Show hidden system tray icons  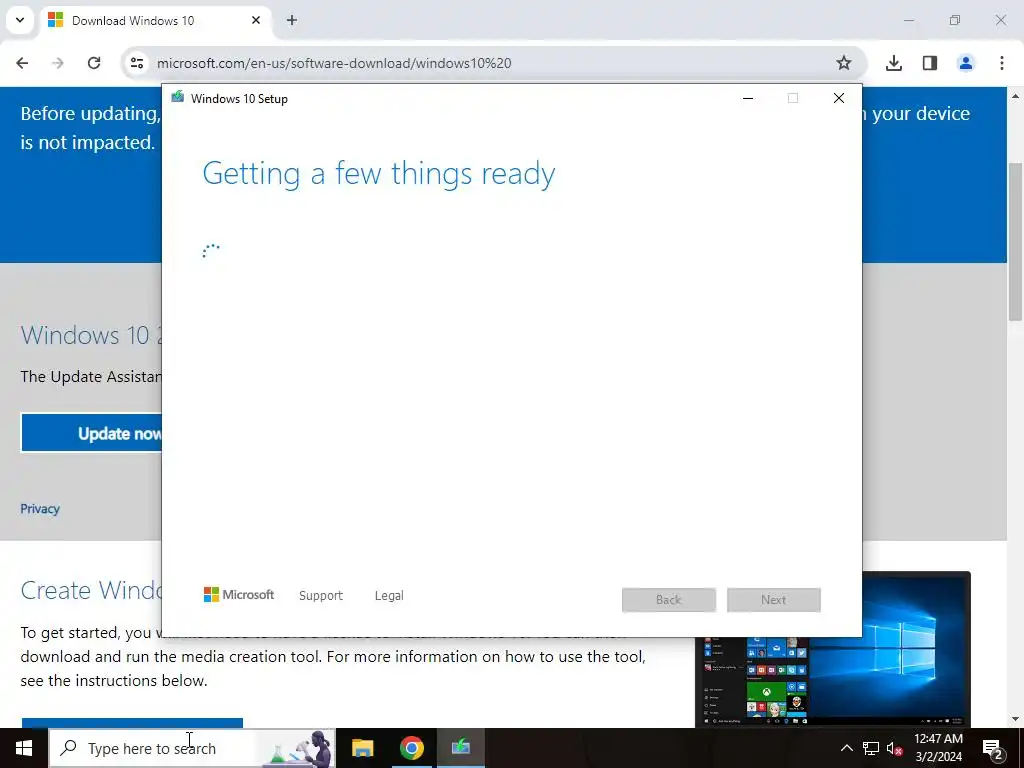click(846, 748)
